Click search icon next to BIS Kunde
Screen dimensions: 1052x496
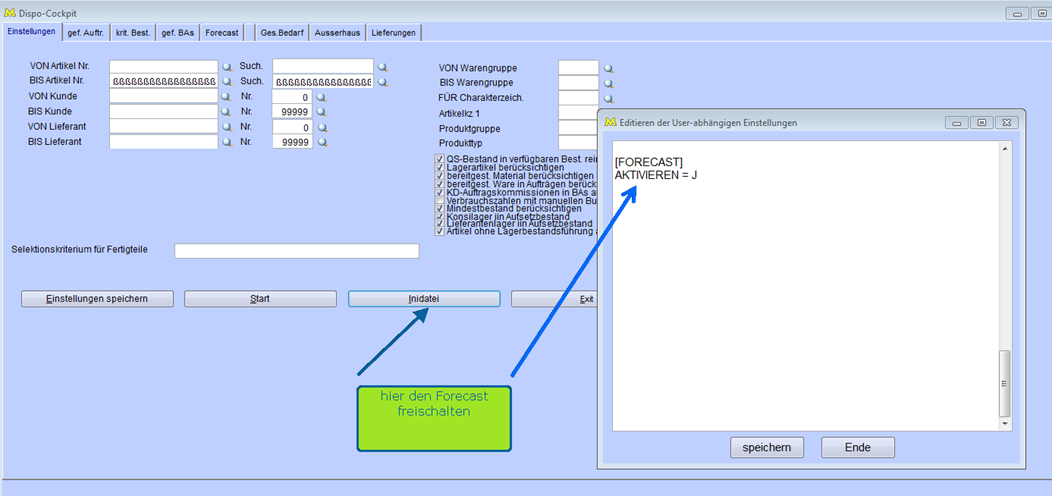coord(226,113)
